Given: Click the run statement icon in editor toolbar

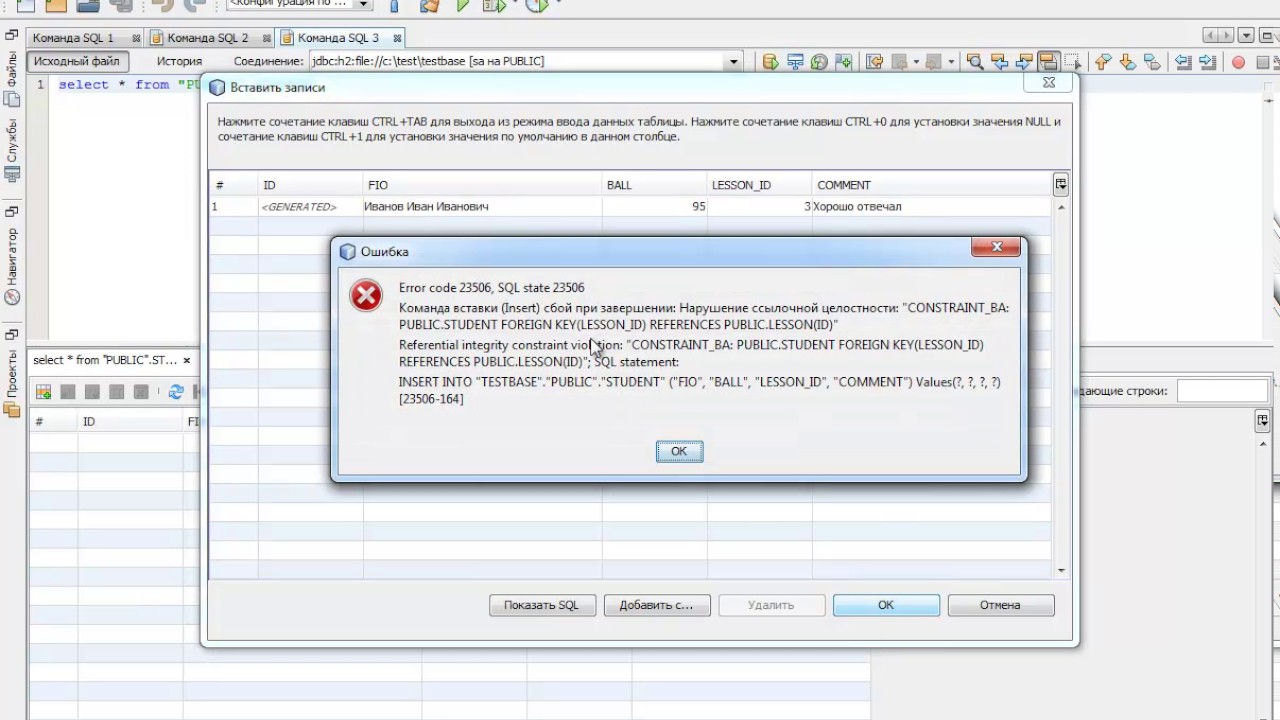Looking at the screenshot, I should 795,62.
